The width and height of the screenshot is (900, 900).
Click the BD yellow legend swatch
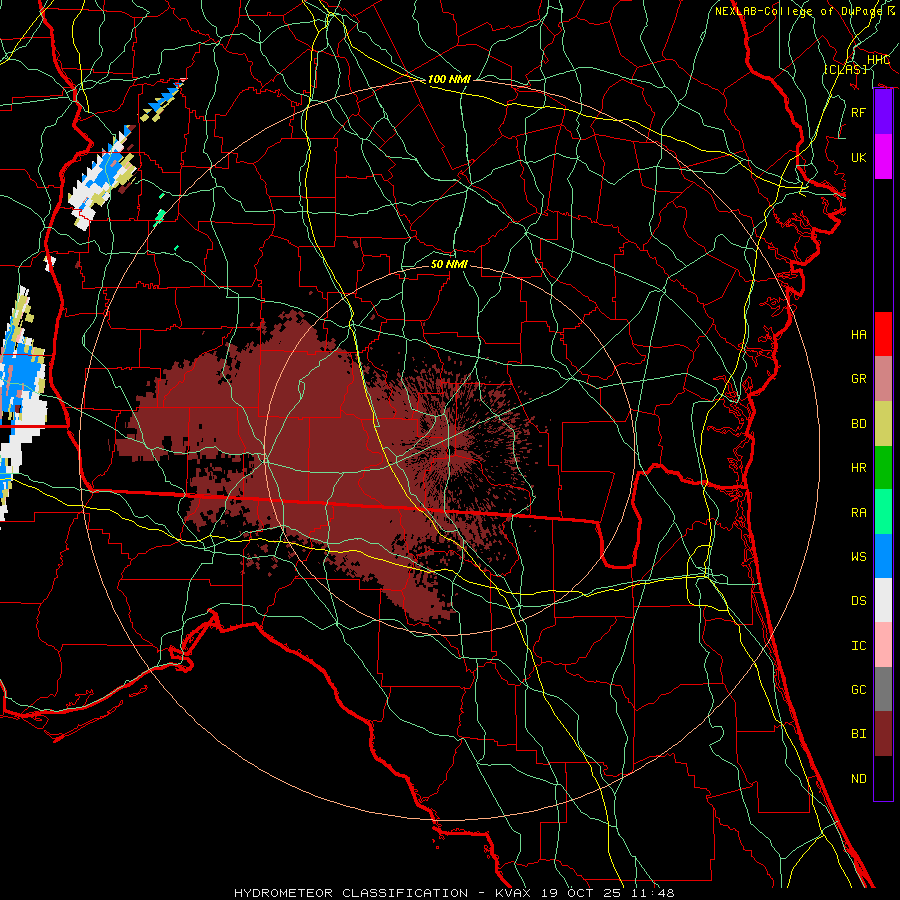click(883, 424)
